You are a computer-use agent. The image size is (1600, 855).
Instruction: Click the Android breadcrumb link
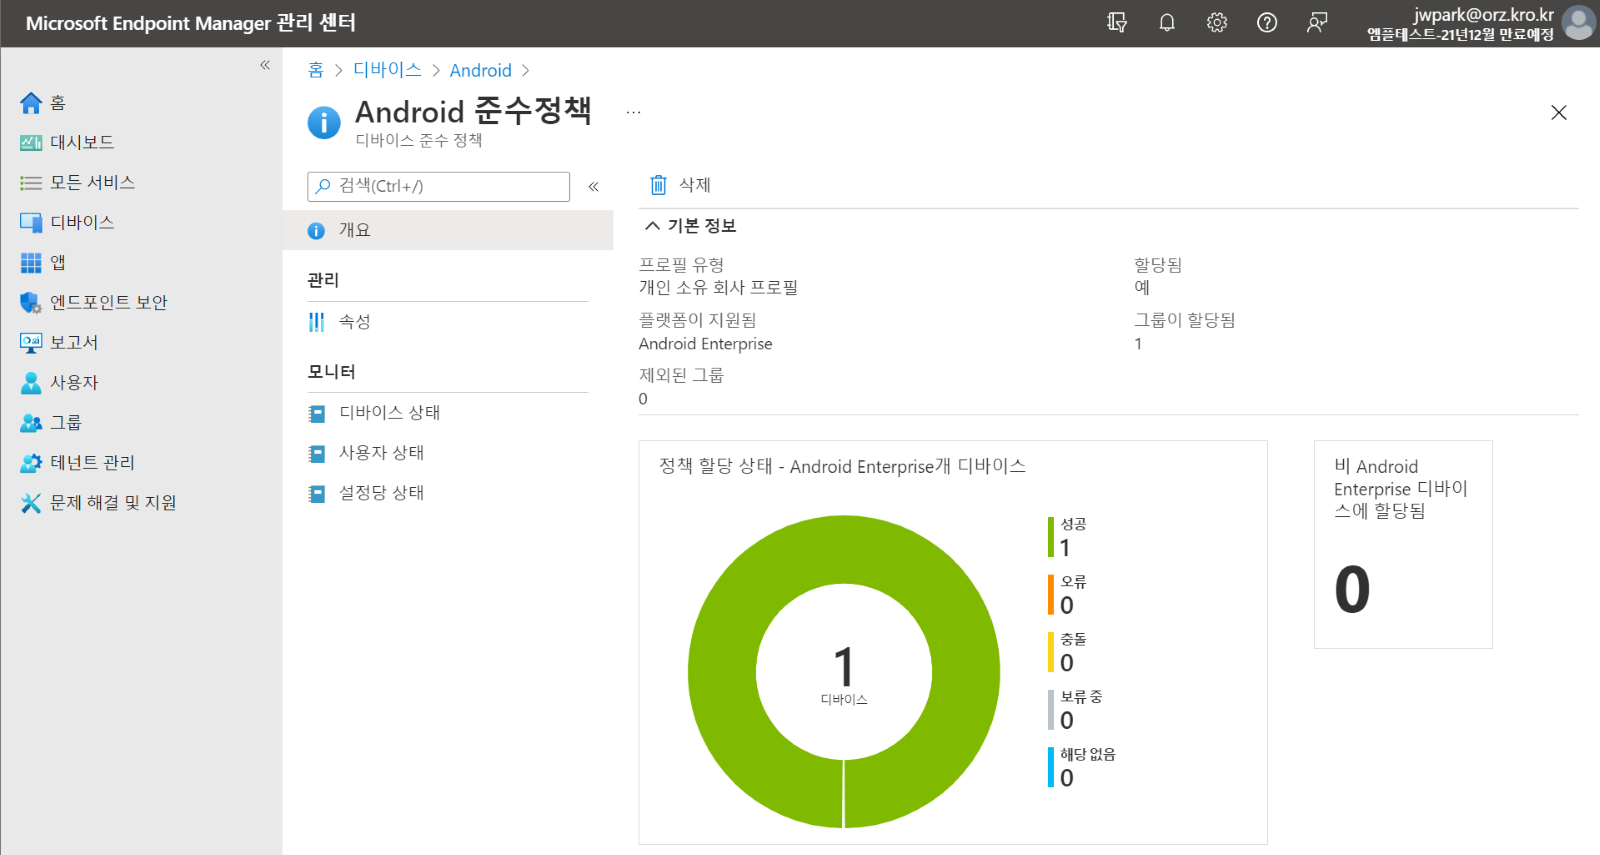[480, 70]
